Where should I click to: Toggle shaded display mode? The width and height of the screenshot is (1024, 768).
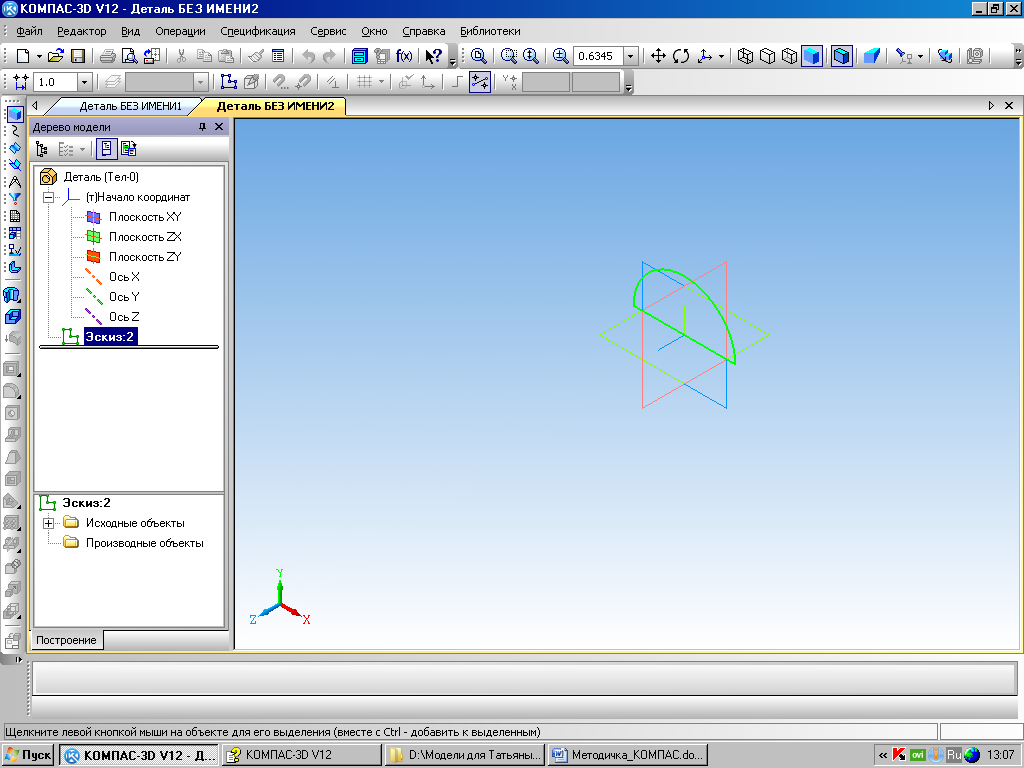point(812,56)
